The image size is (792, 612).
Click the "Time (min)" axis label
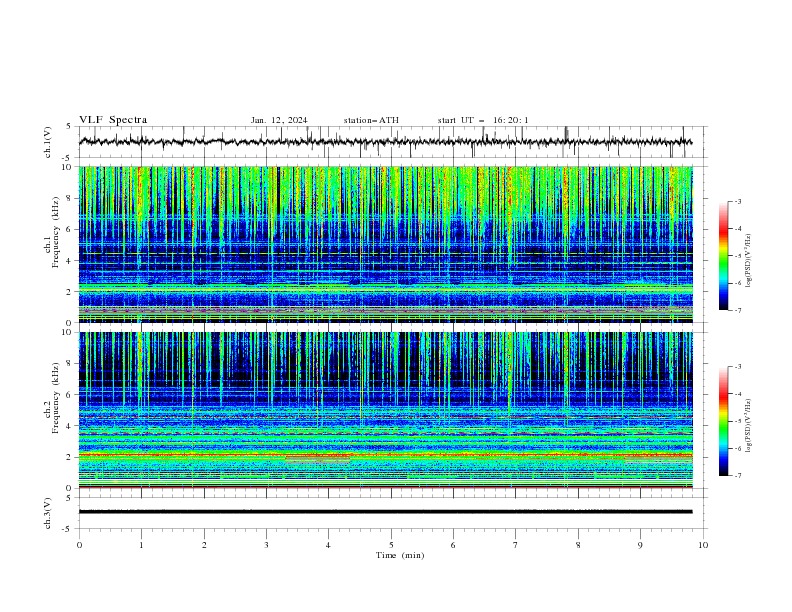(x=400, y=555)
